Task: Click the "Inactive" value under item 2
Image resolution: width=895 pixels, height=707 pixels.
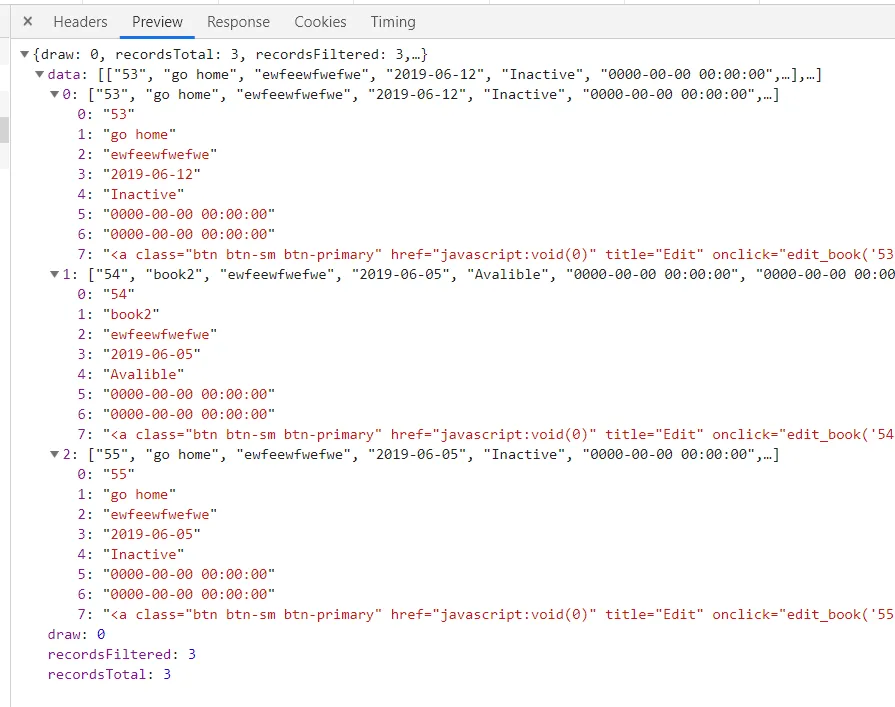Action: 143,555
